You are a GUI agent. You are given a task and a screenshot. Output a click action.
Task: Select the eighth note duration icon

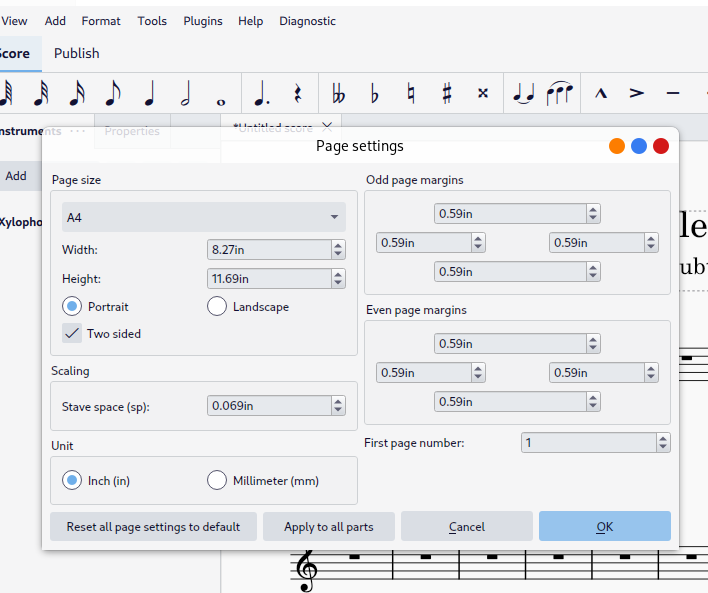tap(113, 93)
